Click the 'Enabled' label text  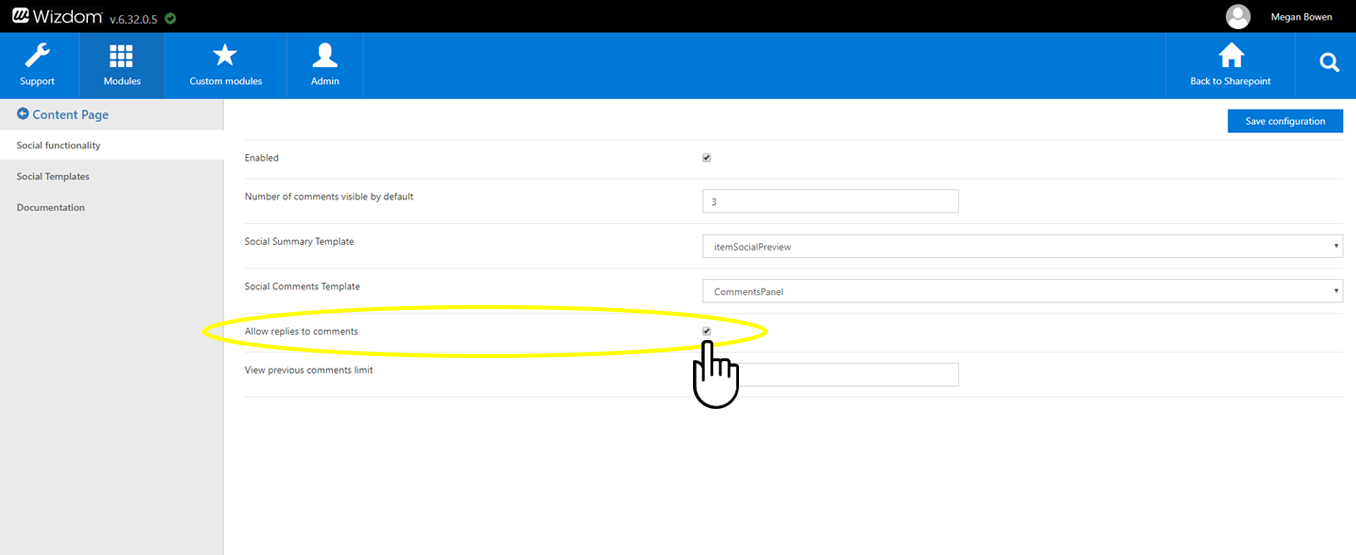[262, 158]
